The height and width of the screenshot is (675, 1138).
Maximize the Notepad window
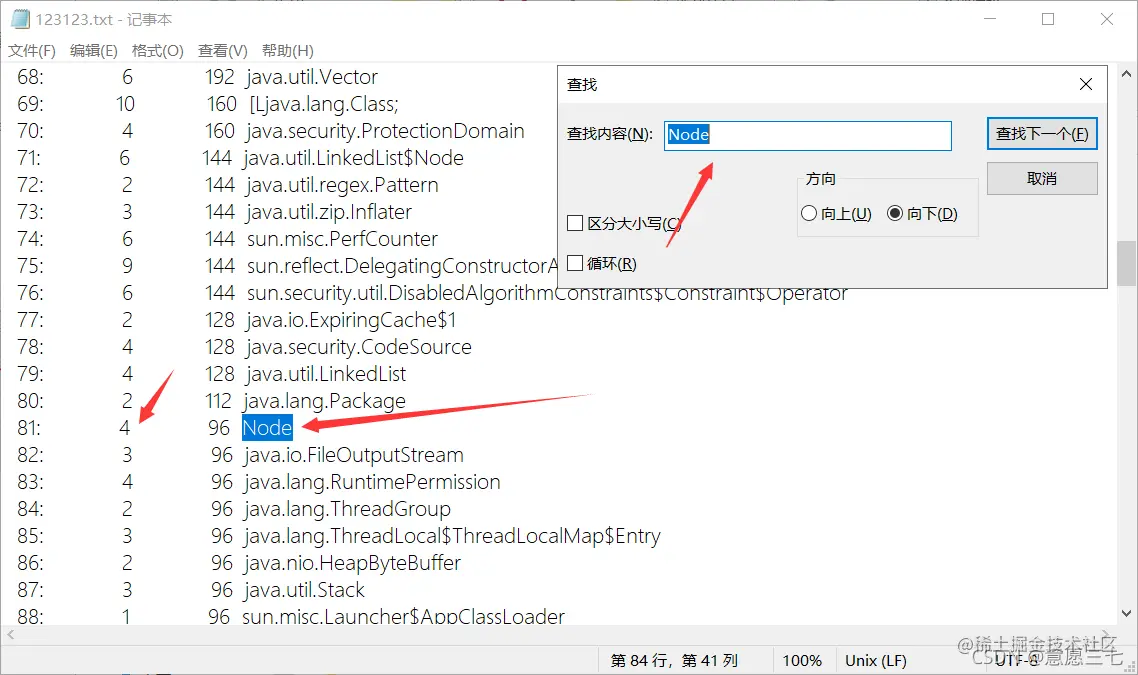[x=1048, y=19]
